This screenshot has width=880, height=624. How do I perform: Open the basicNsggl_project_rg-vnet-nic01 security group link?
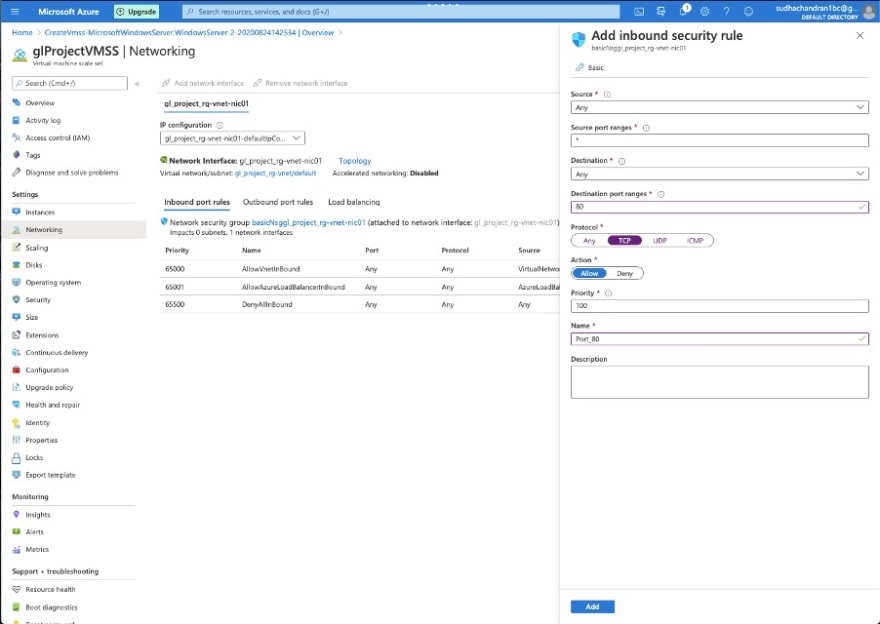309,222
